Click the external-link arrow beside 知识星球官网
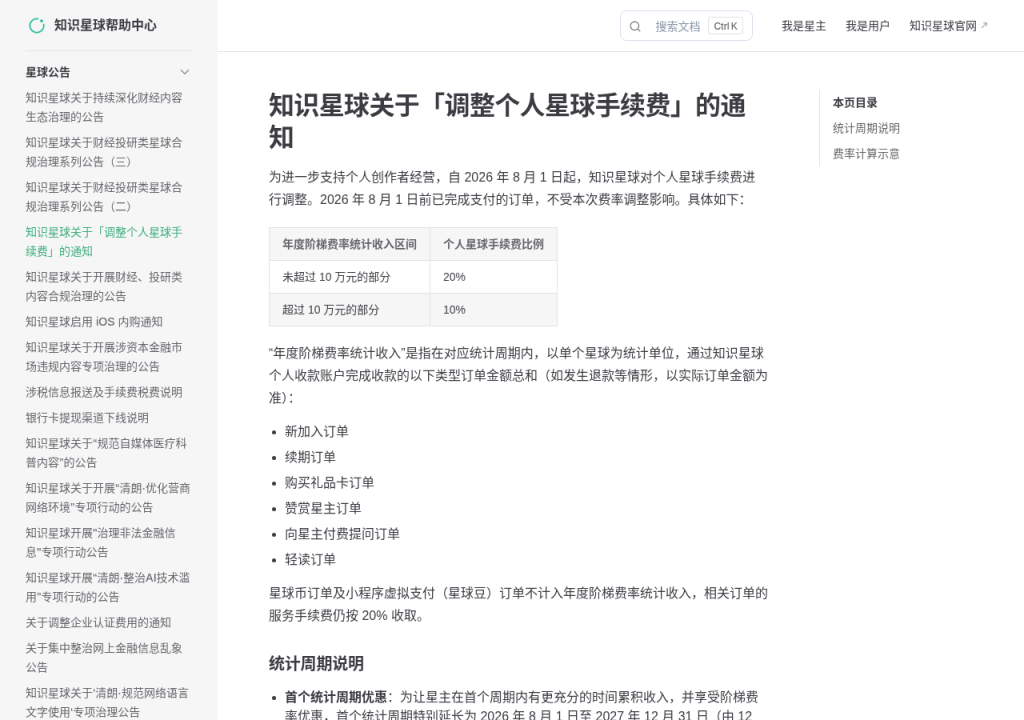1024x720 pixels. tap(984, 25)
